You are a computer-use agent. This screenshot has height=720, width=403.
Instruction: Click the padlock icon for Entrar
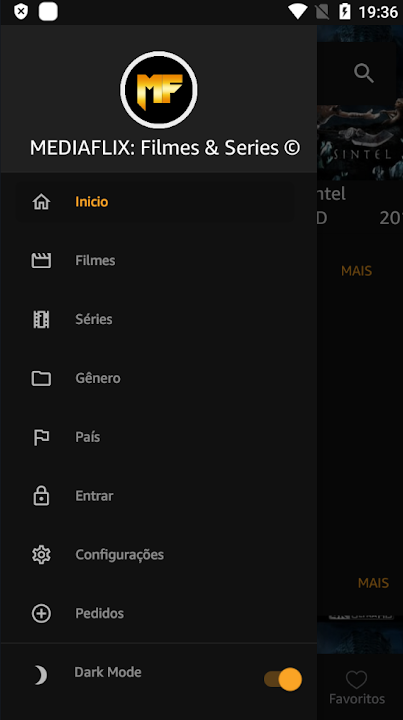click(41, 495)
